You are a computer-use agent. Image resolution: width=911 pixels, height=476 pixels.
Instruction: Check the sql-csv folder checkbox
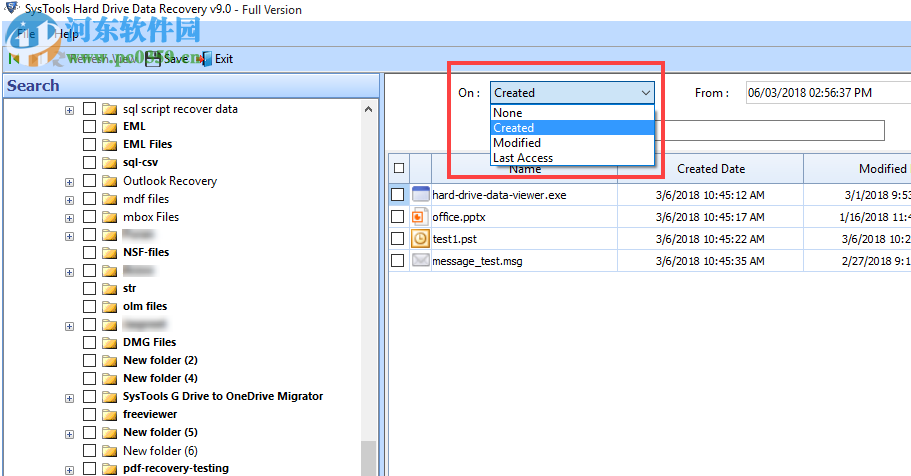point(89,162)
